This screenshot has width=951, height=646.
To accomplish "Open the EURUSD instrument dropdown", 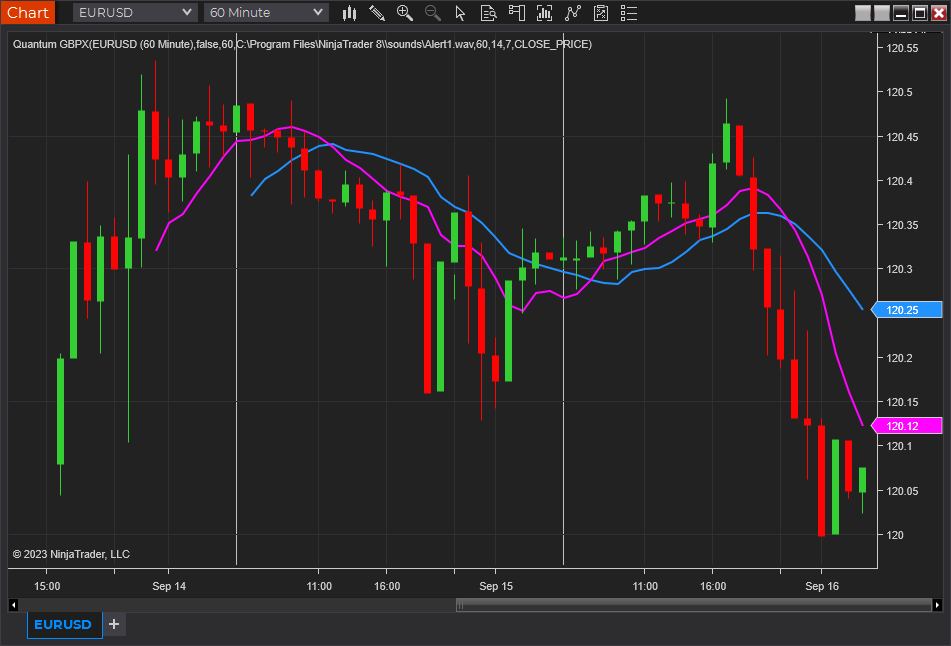I will tap(135, 12).
